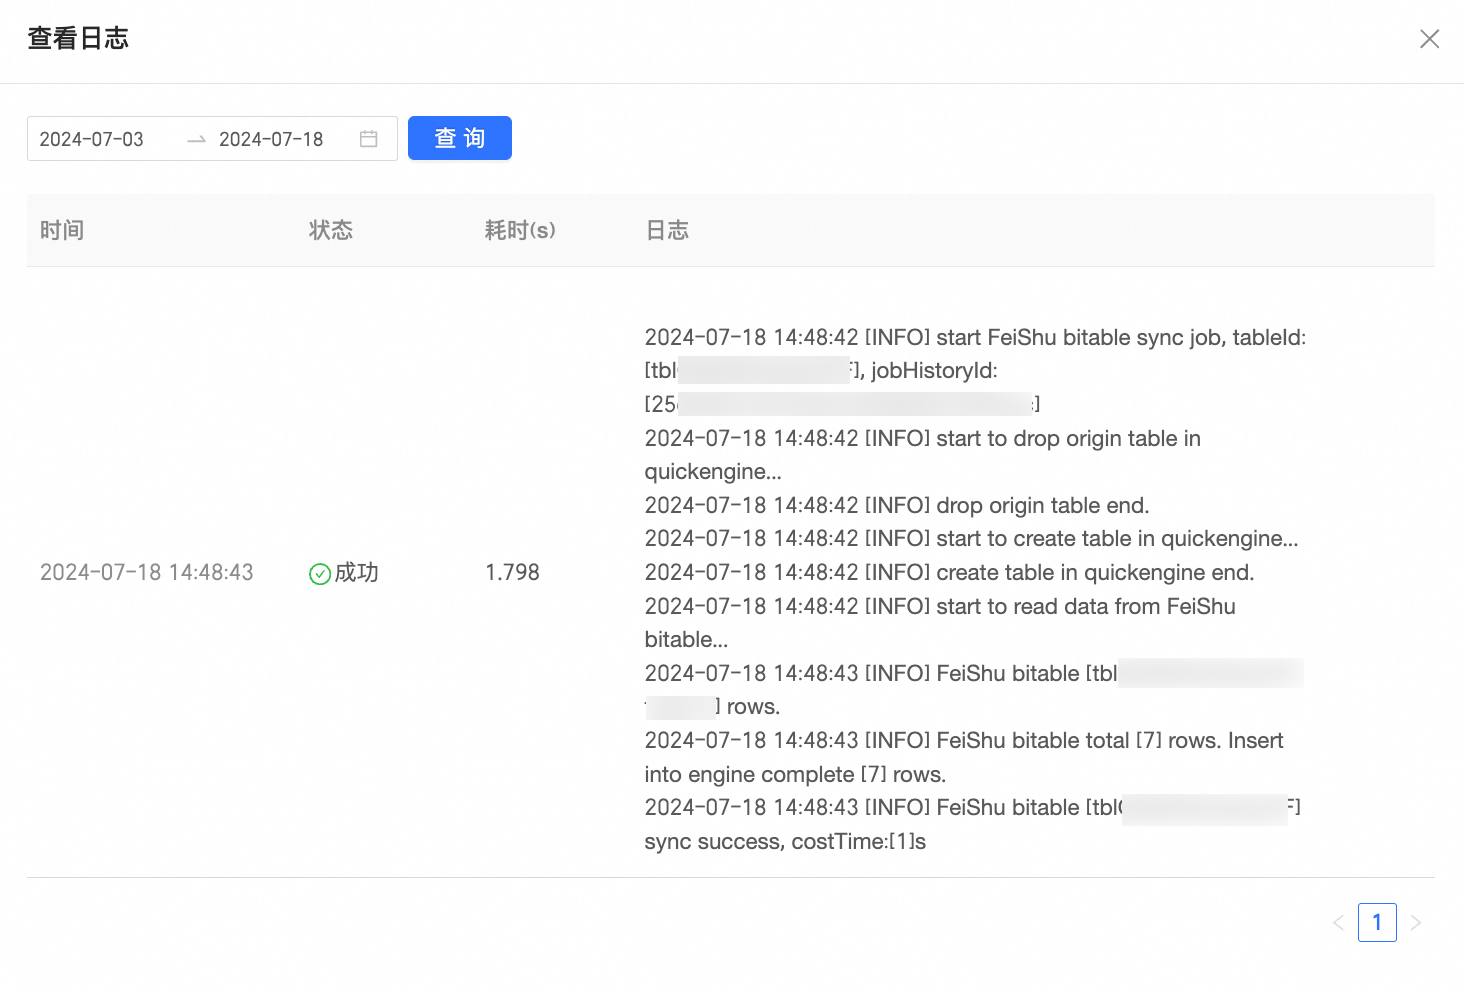Click log line 'start to drop origin table in'
Viewport: 1464px width, 992px height.
[x=923, y=438]
